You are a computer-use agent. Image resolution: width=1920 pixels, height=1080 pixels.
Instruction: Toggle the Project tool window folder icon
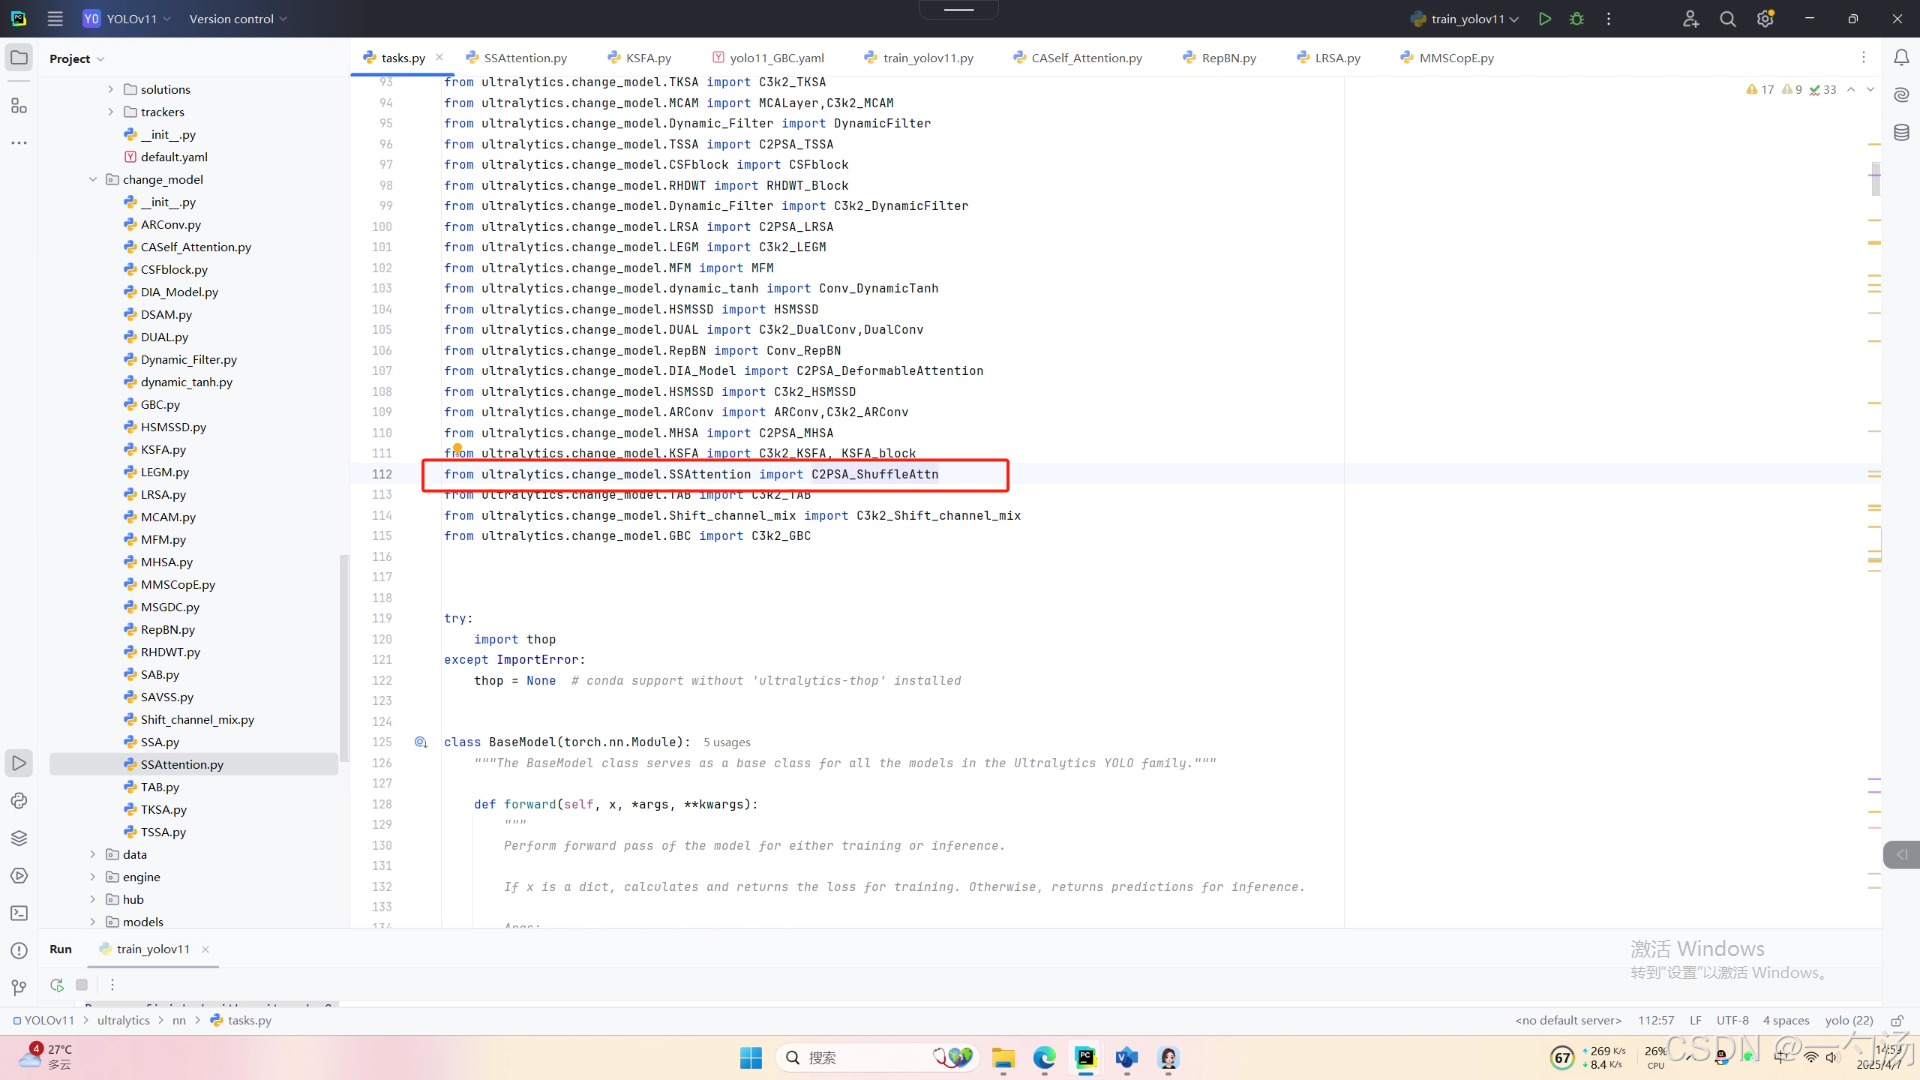tap(19, 58)
